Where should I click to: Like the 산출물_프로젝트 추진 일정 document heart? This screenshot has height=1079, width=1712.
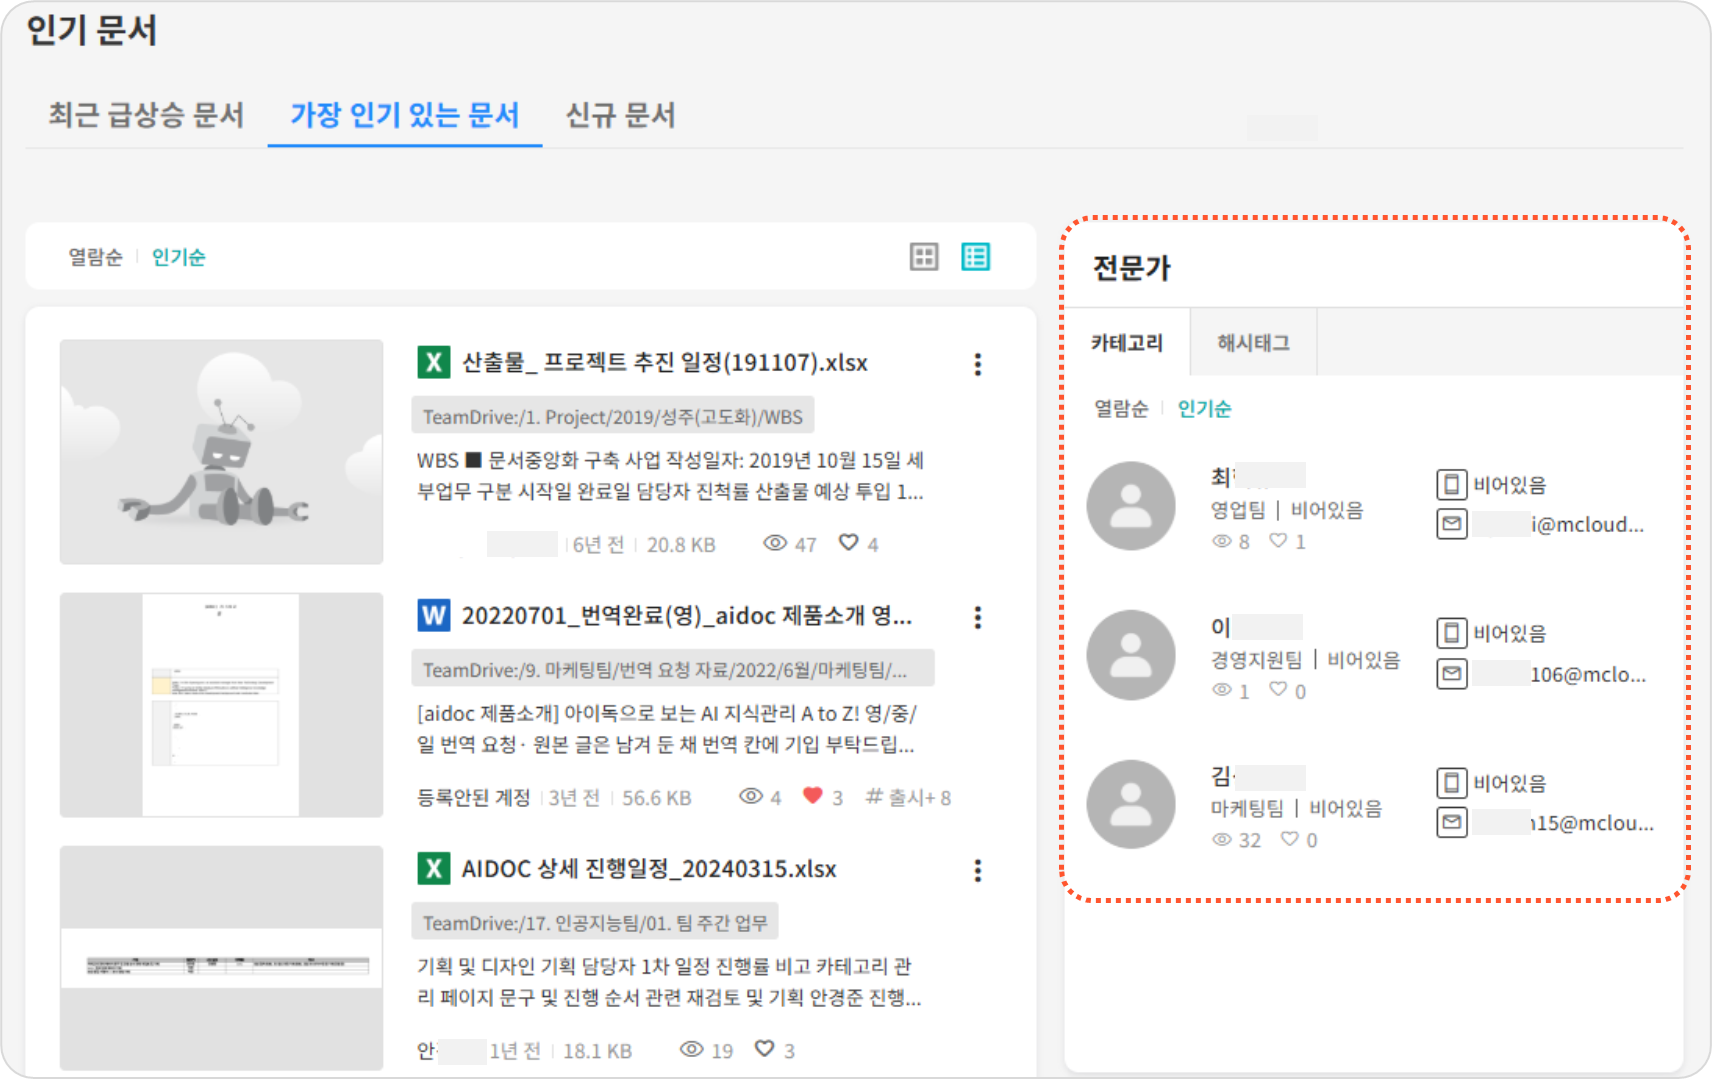848,543
